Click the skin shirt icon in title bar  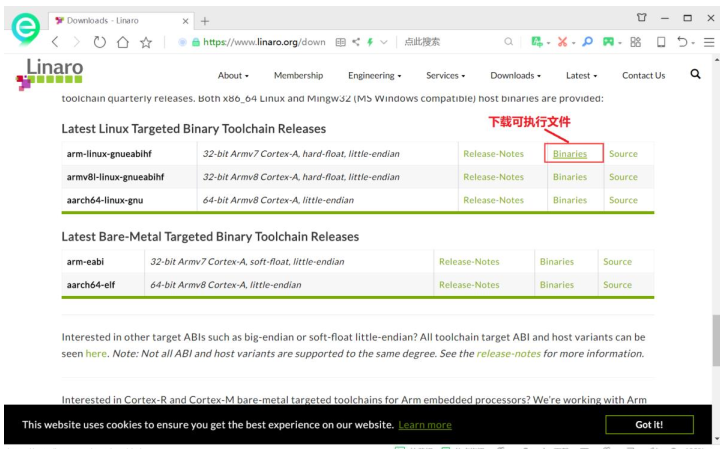tap(641, 17)
